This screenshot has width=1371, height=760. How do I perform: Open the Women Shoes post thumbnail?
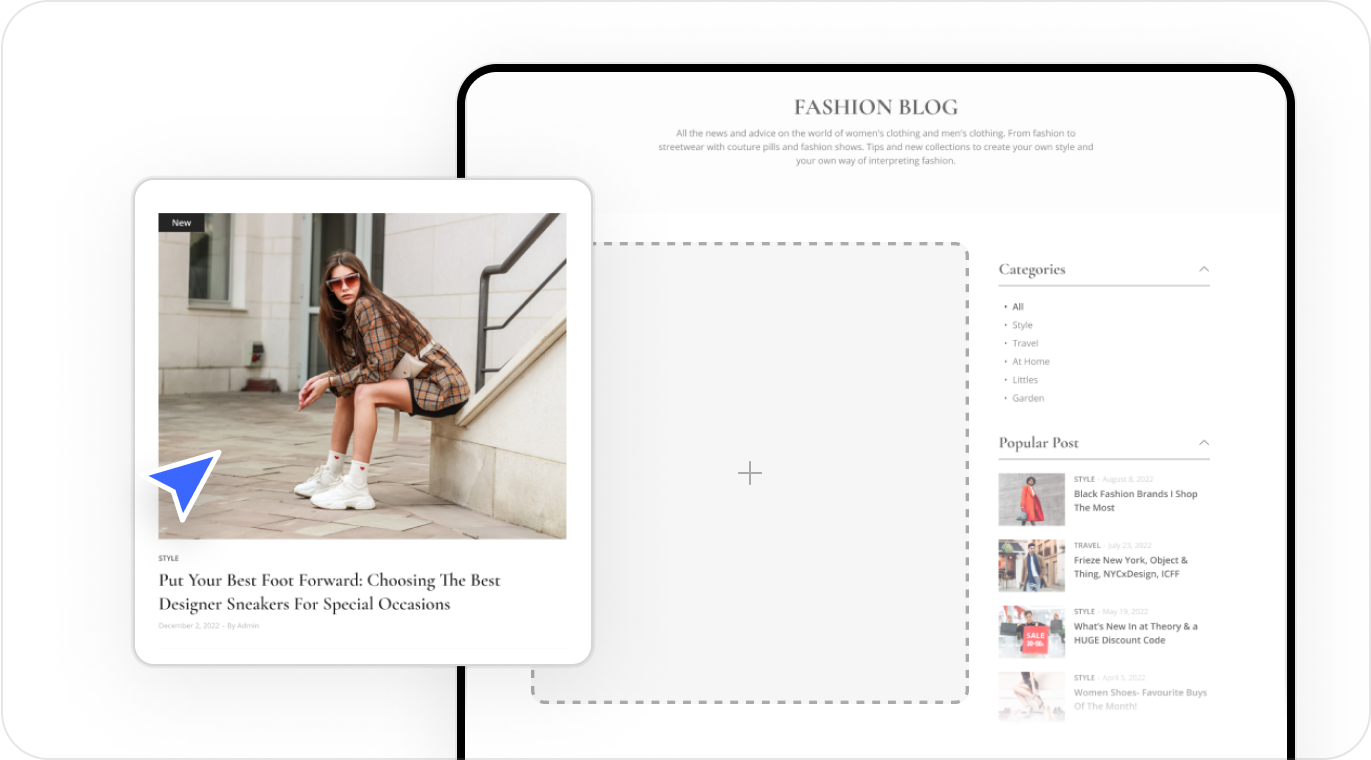click(x=1031, y=696)
